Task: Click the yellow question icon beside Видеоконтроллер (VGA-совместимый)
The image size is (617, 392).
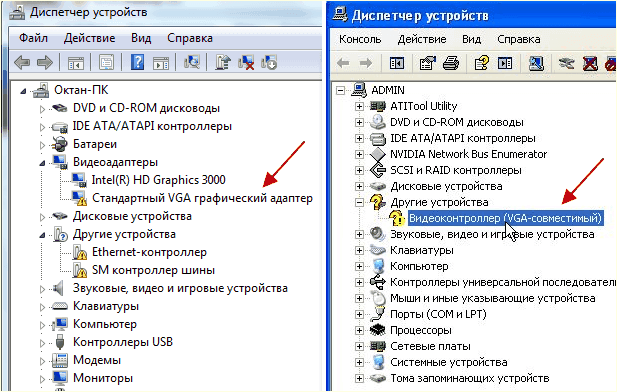Action: (397, 218)
